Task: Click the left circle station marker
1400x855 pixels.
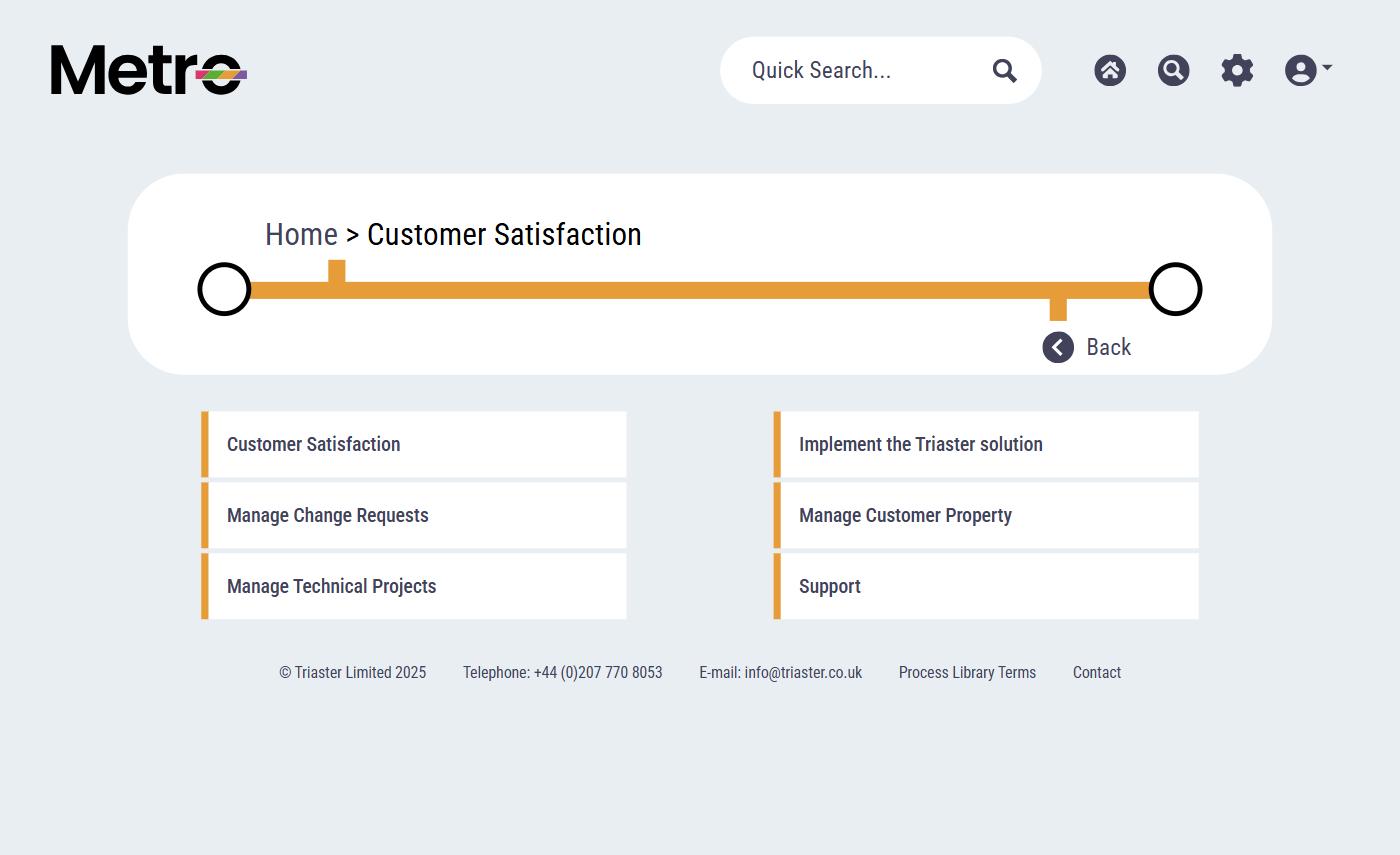Action: (224, 289)
